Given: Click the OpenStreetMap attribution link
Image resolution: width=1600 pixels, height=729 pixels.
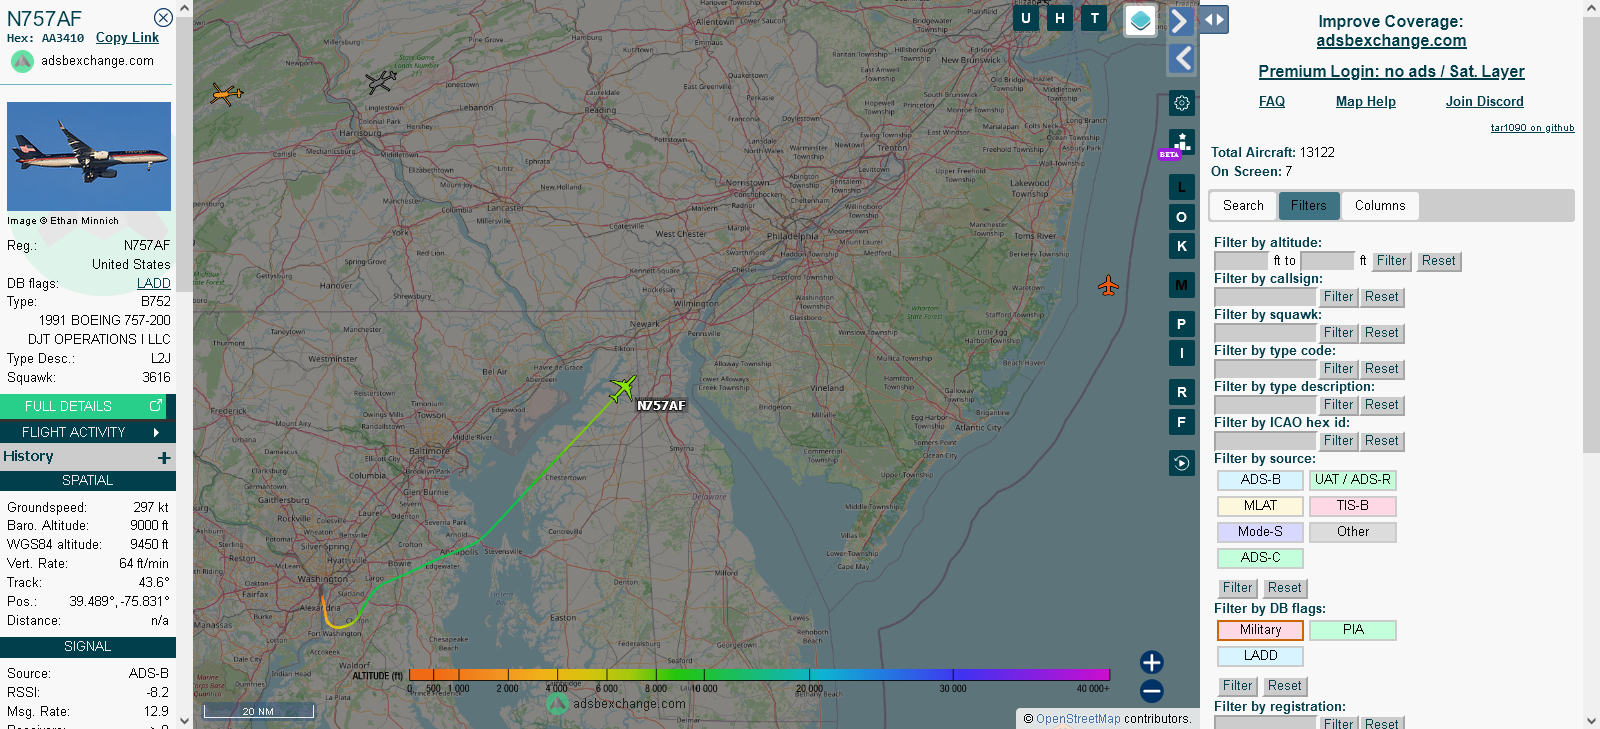Looking at the screenshot, I should 1078,719.
